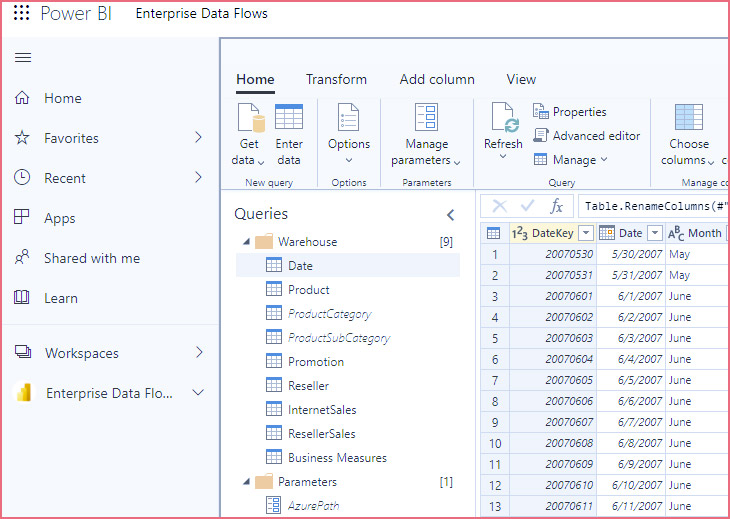Select the cell 20070530 in DateKey

553,254
